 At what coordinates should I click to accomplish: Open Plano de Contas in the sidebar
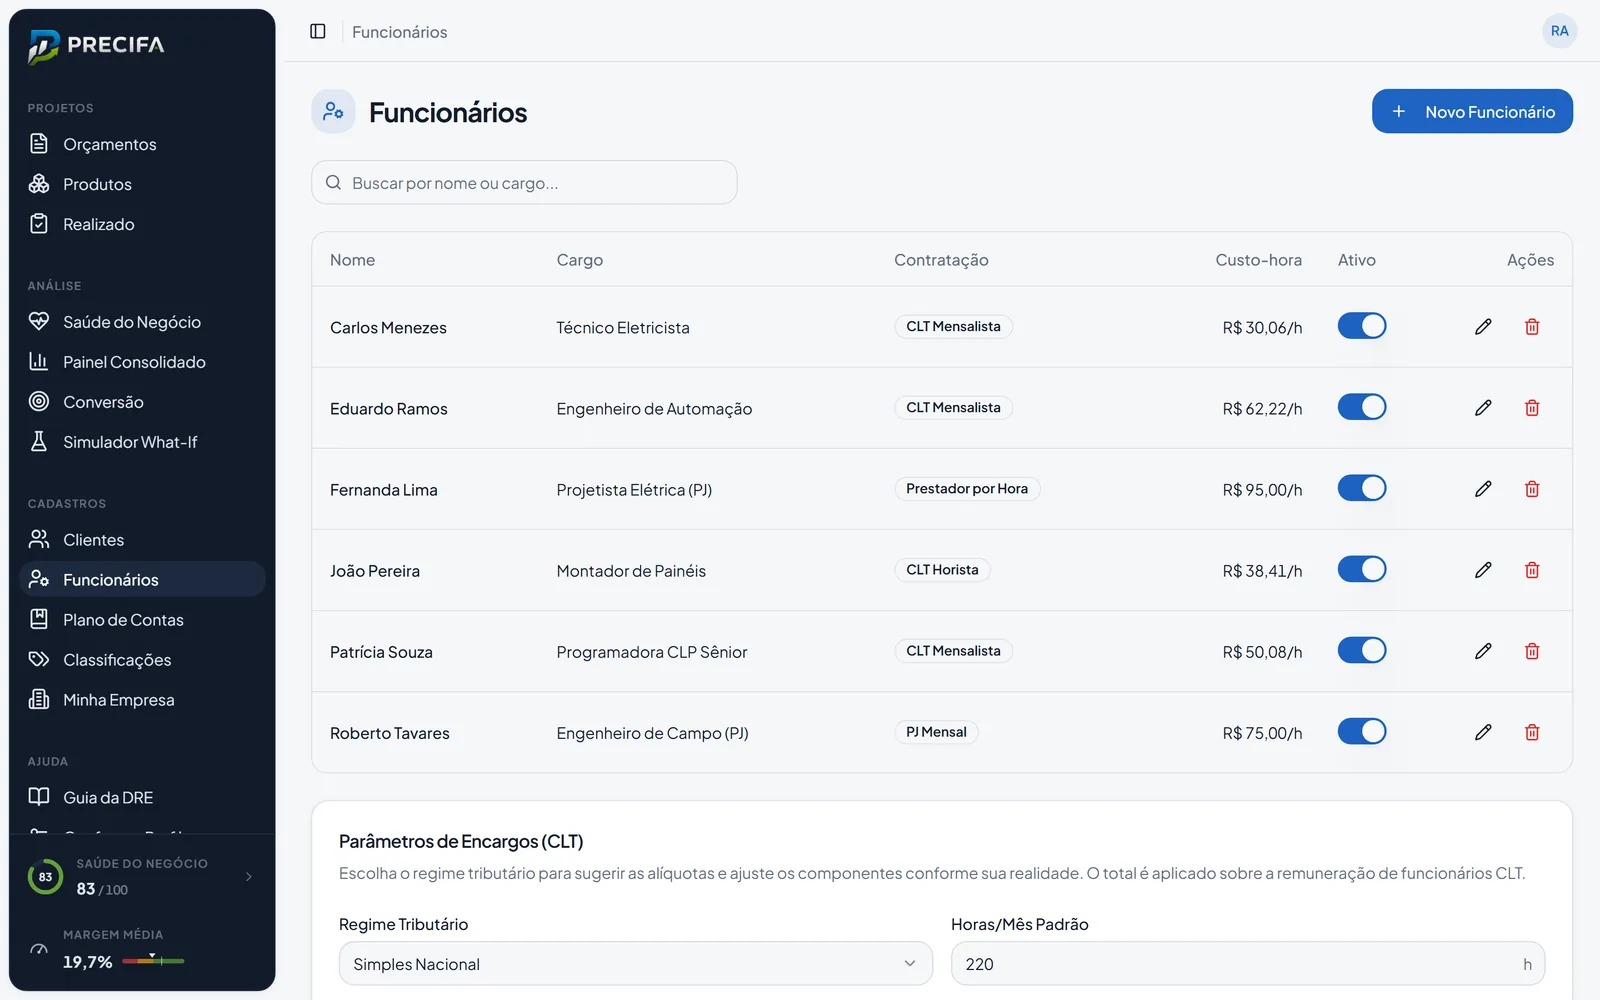pos(142,620)
